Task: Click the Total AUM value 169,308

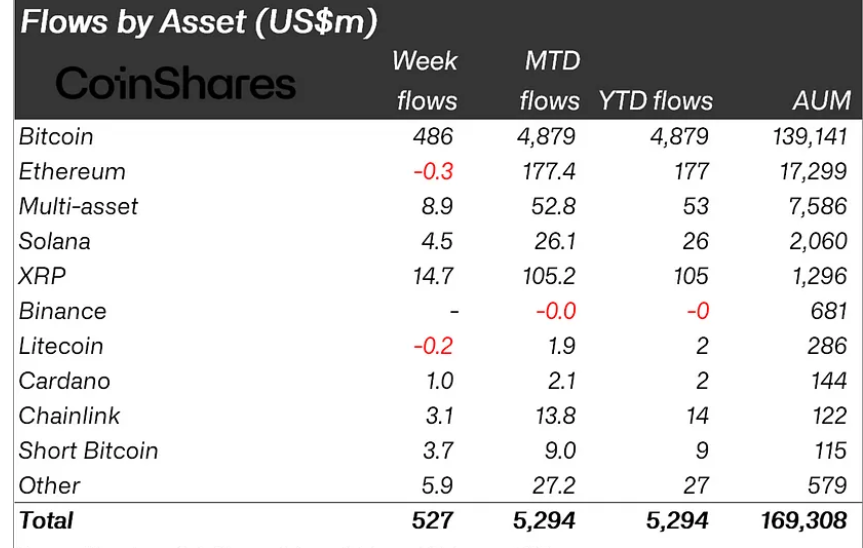Action: [803, 521]
